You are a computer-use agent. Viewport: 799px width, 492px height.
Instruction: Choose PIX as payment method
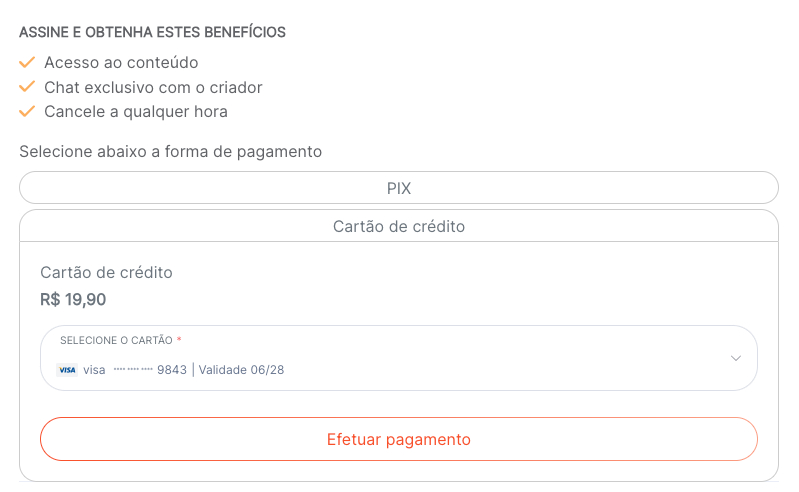[399, 188]
